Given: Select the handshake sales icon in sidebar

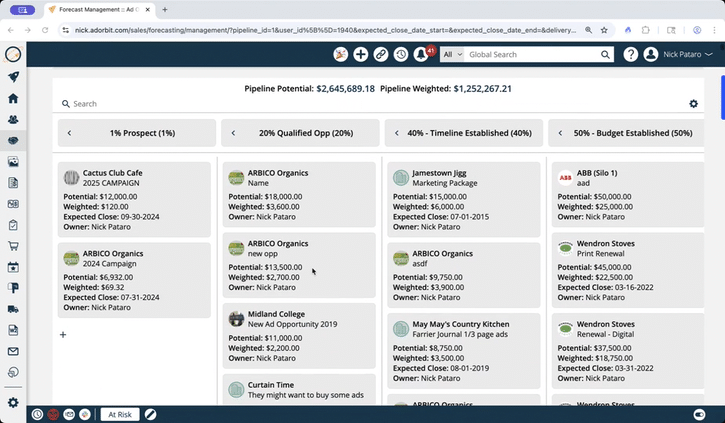Looking at the screenshot, I should (13, 141).
